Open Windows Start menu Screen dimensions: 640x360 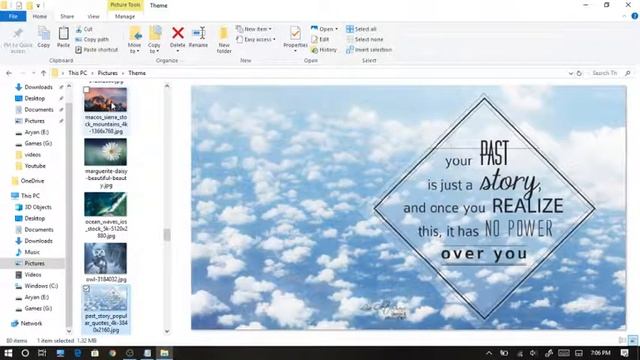(8, 353)
